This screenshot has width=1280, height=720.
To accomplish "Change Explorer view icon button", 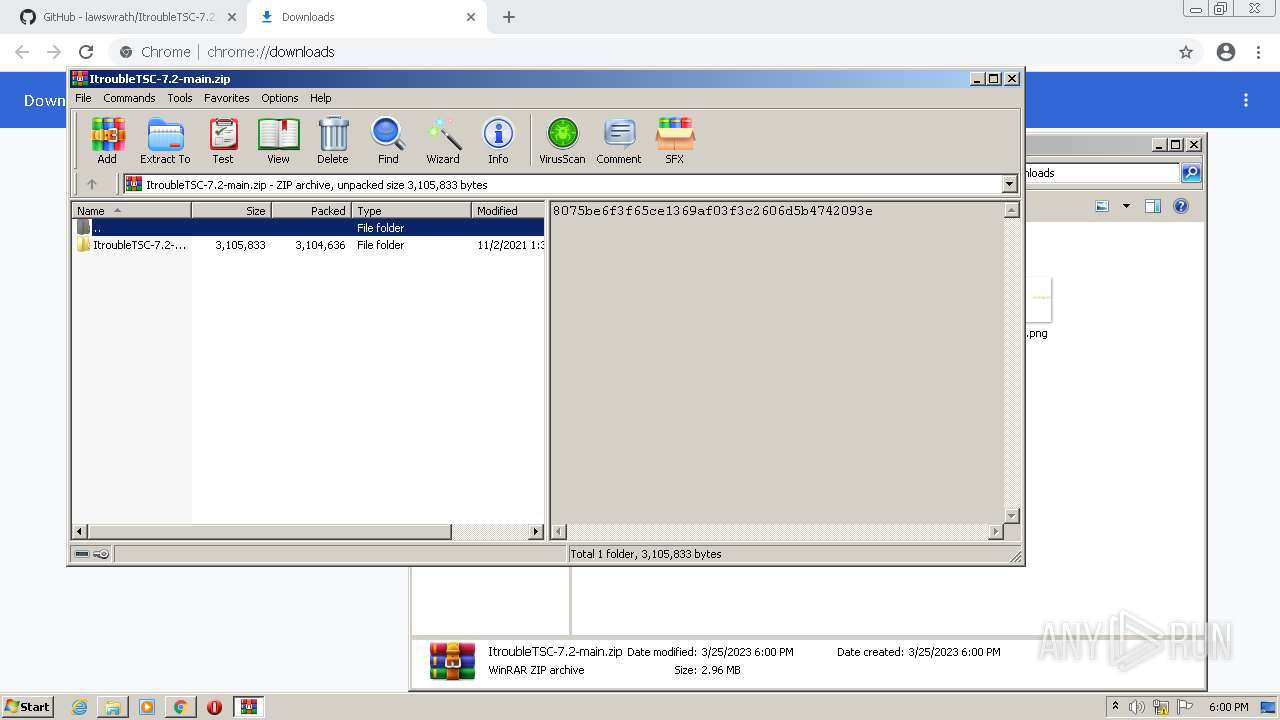I will [x=1102, y=206].
